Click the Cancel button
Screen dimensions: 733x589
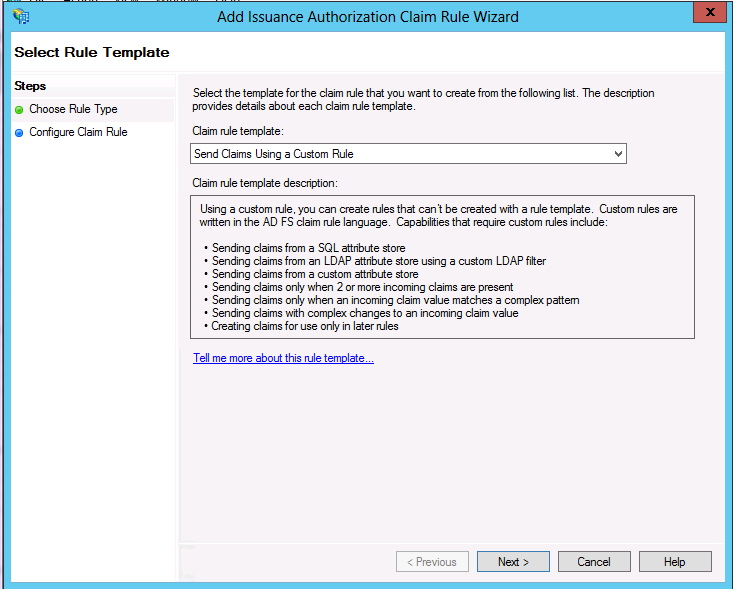594,561
